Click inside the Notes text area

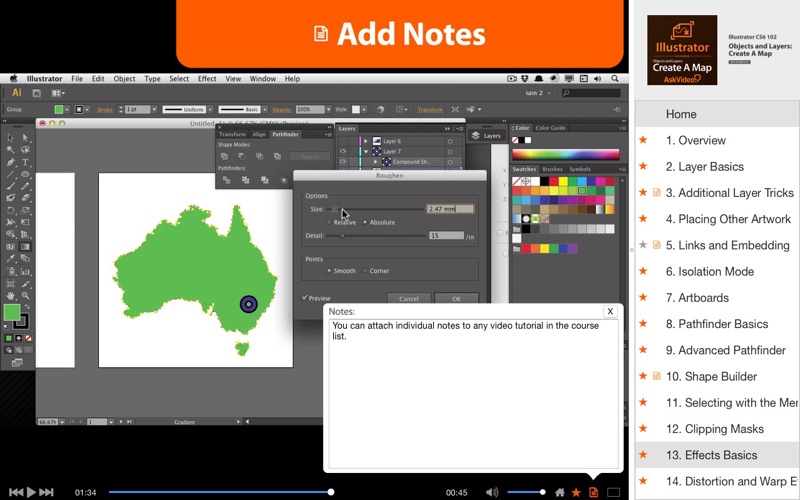[x=473, y=393]
